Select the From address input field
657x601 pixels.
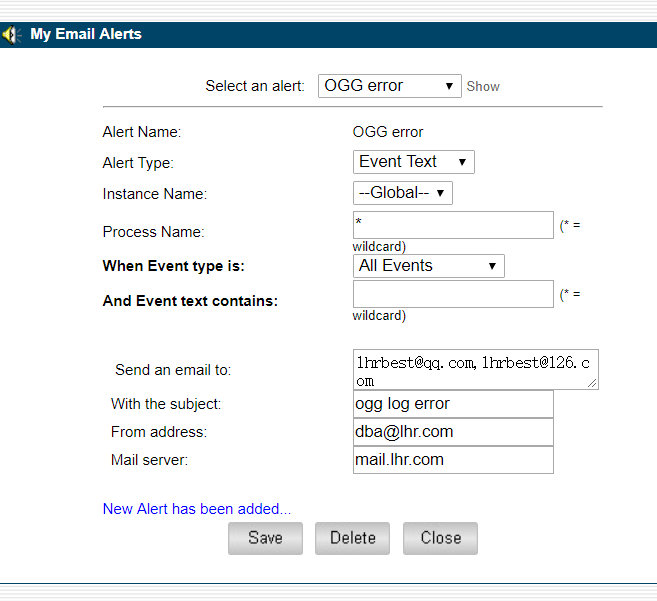click(x=453, y=432)
